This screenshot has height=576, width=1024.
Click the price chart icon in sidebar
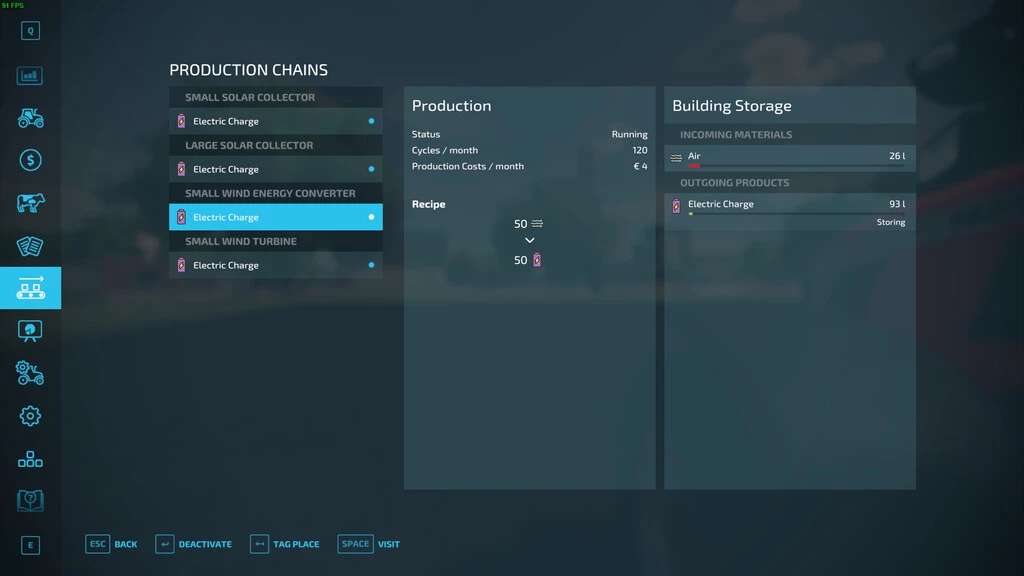(30, 75)
